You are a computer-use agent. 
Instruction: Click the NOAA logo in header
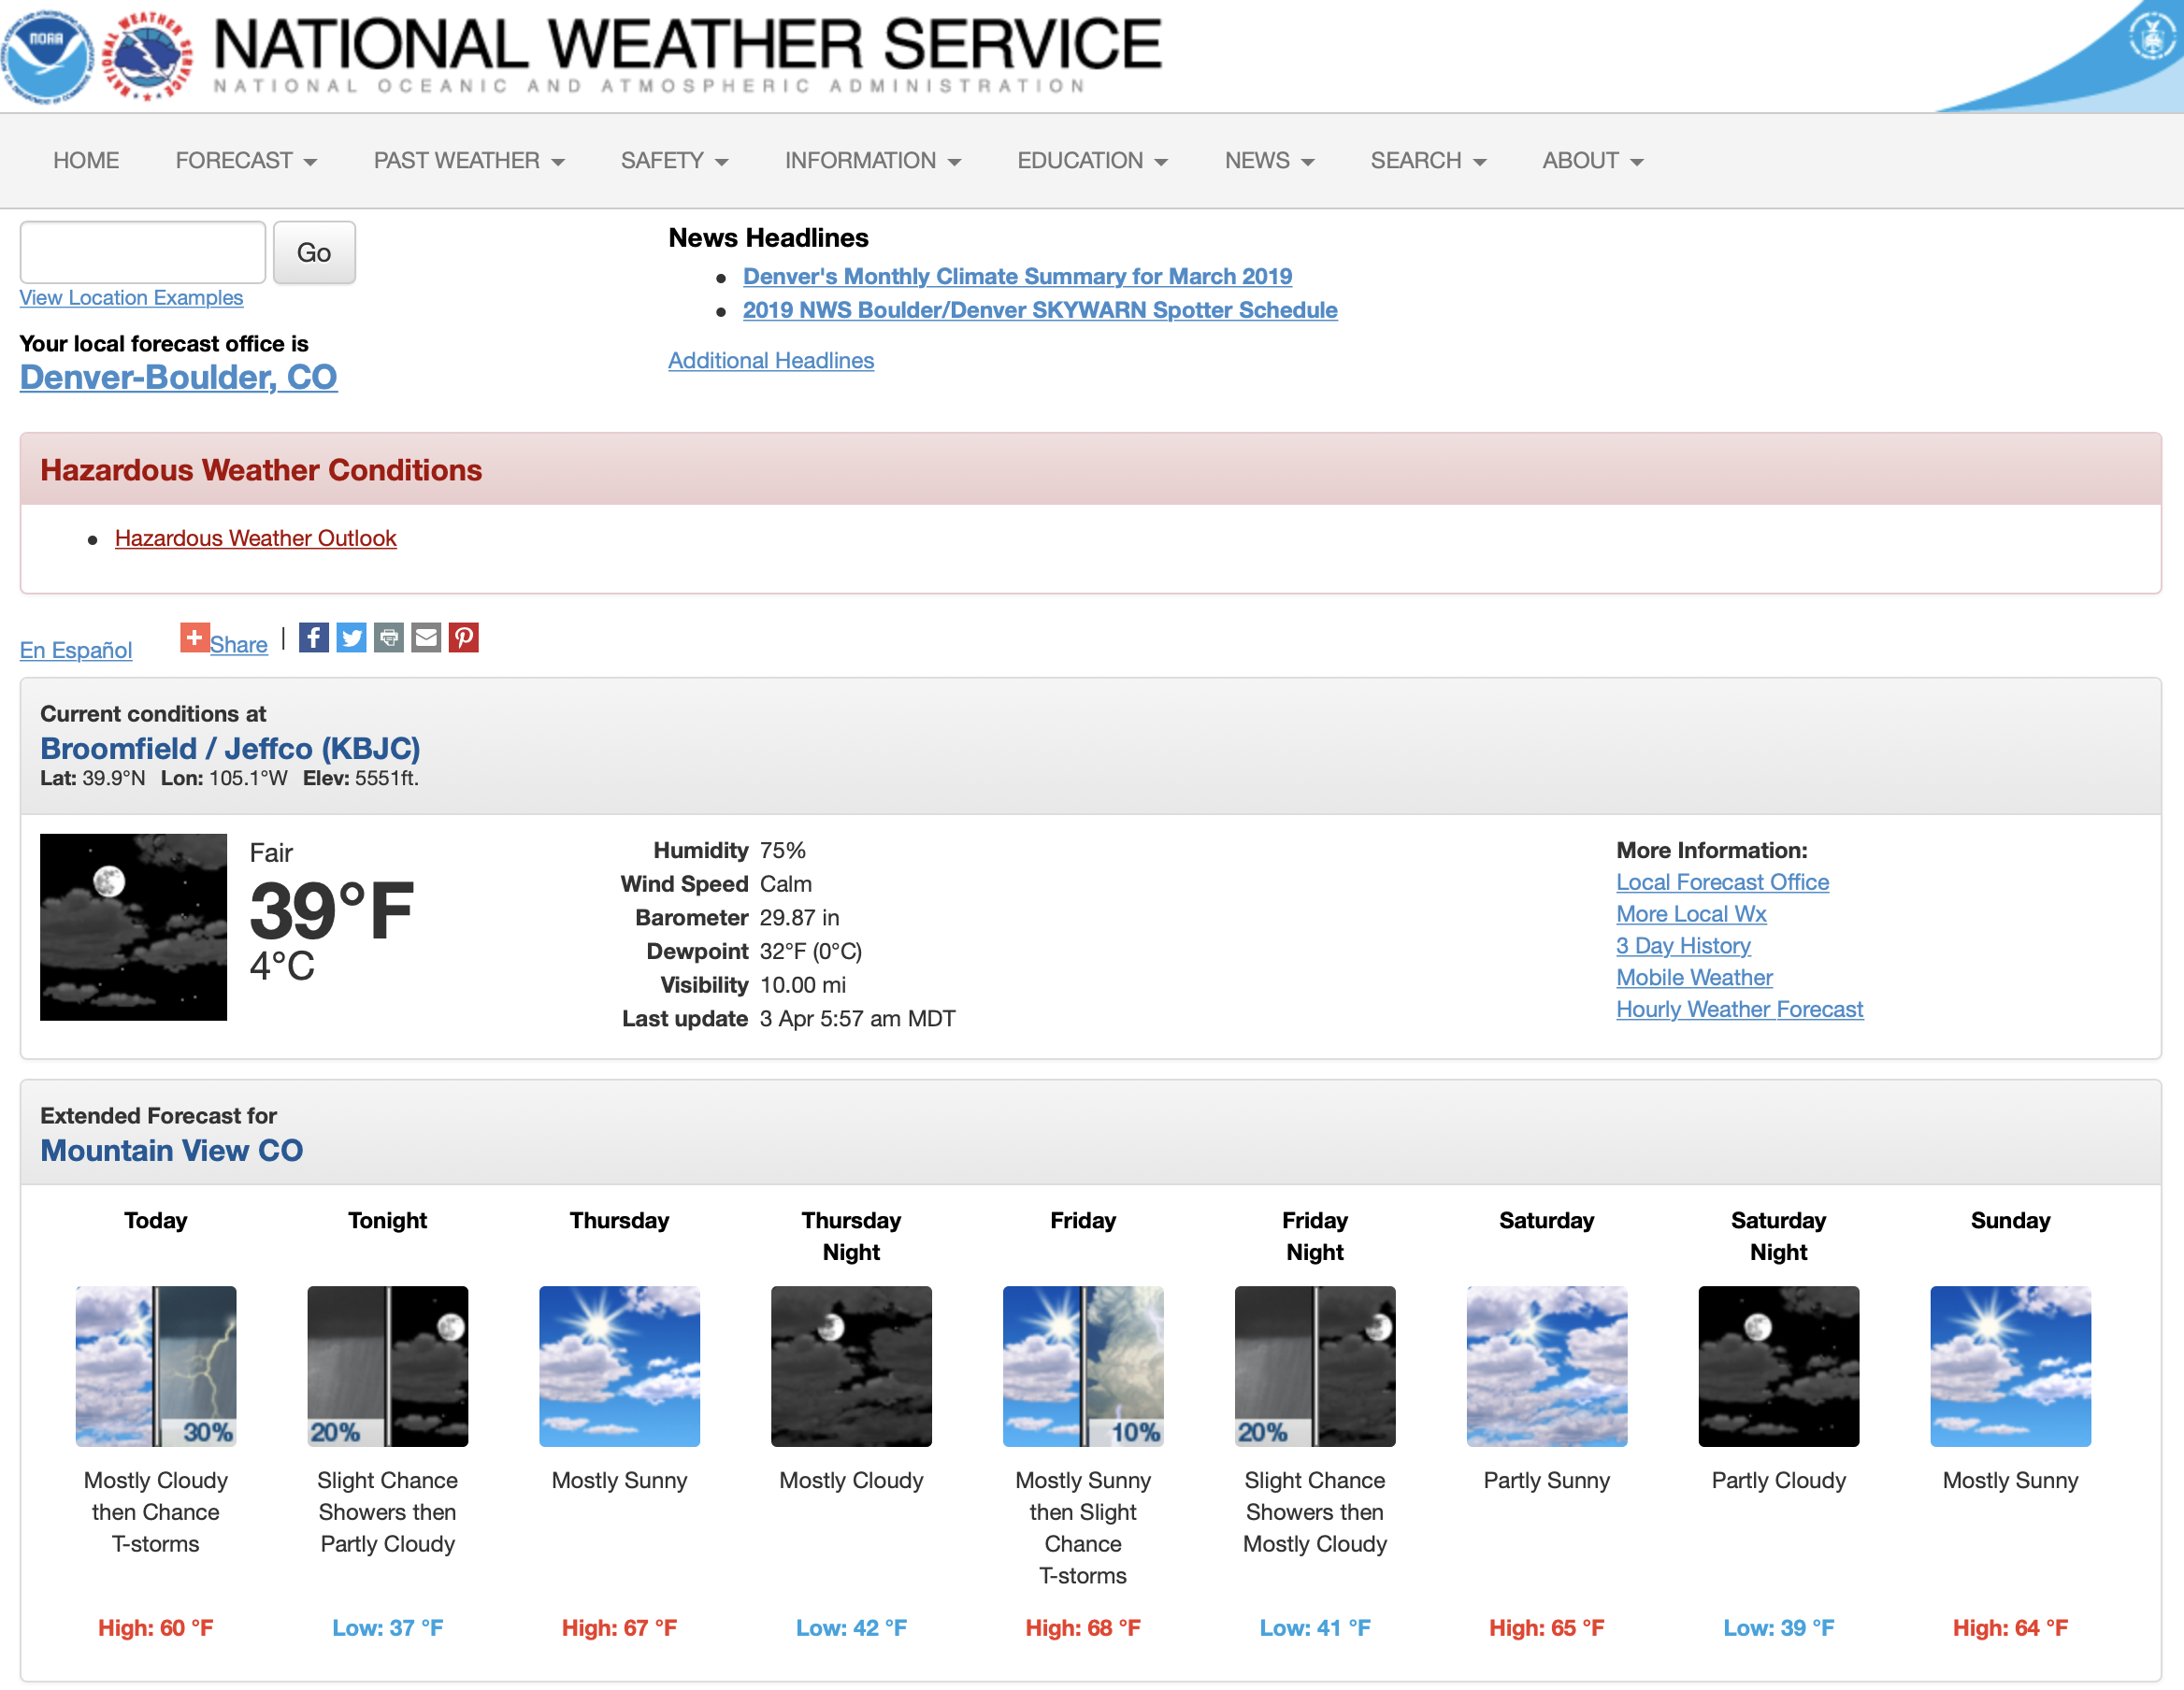tap(46, 56)
